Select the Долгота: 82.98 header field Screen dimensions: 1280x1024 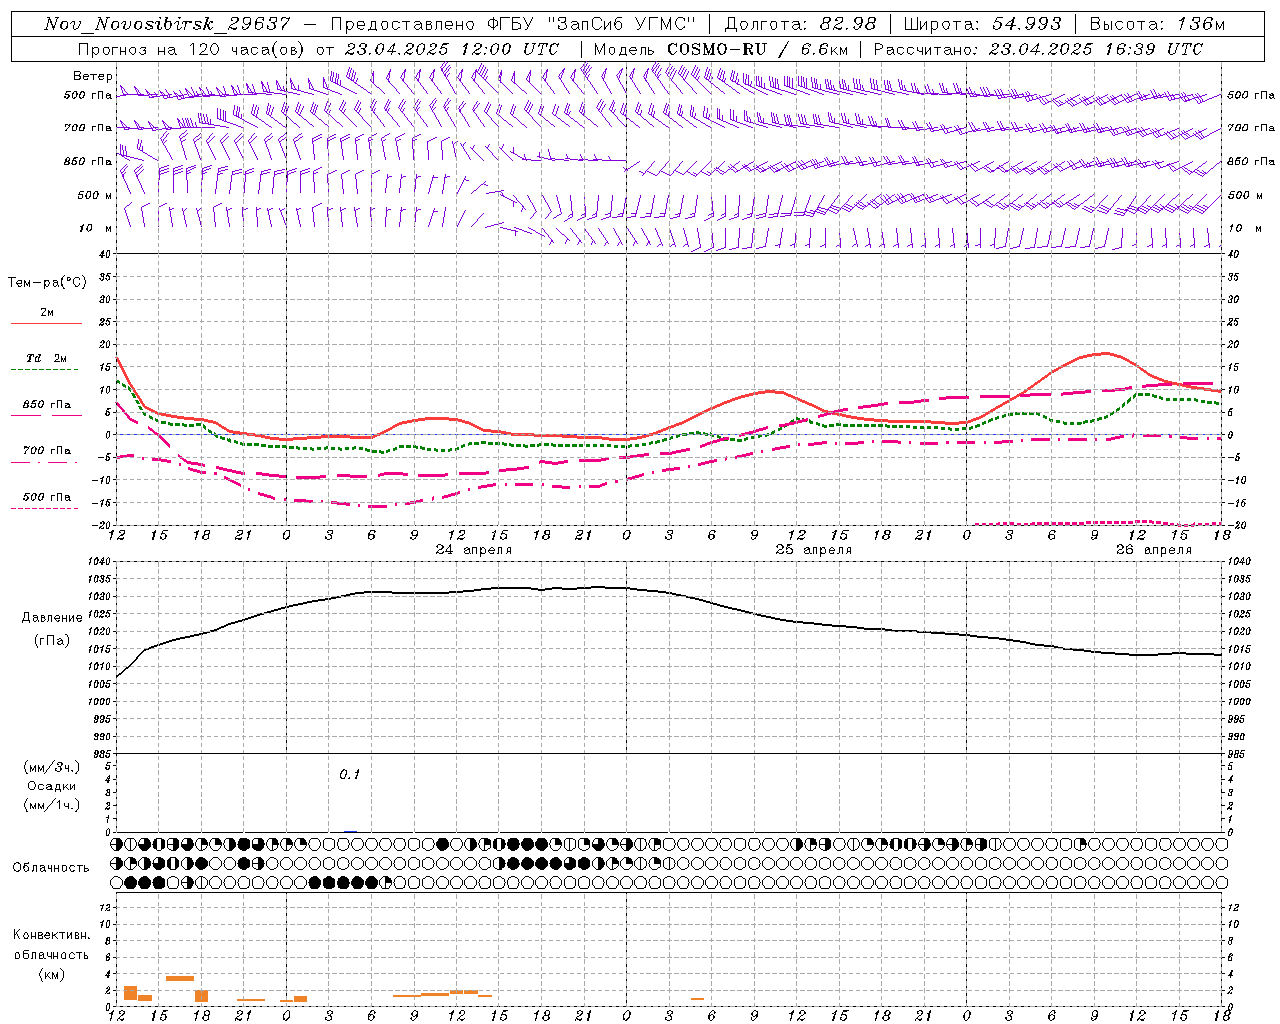pos(800,23)
